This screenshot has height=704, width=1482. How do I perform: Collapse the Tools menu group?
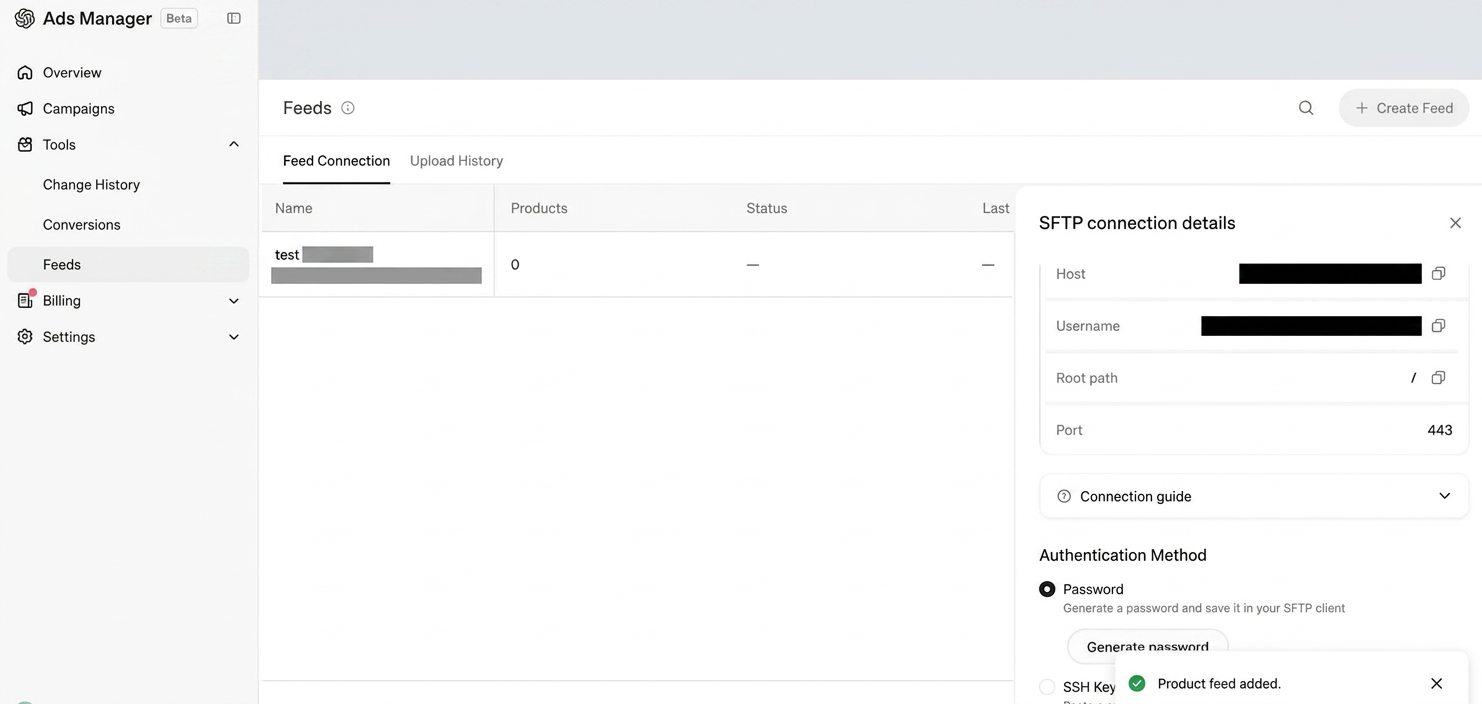pos(234,144)
